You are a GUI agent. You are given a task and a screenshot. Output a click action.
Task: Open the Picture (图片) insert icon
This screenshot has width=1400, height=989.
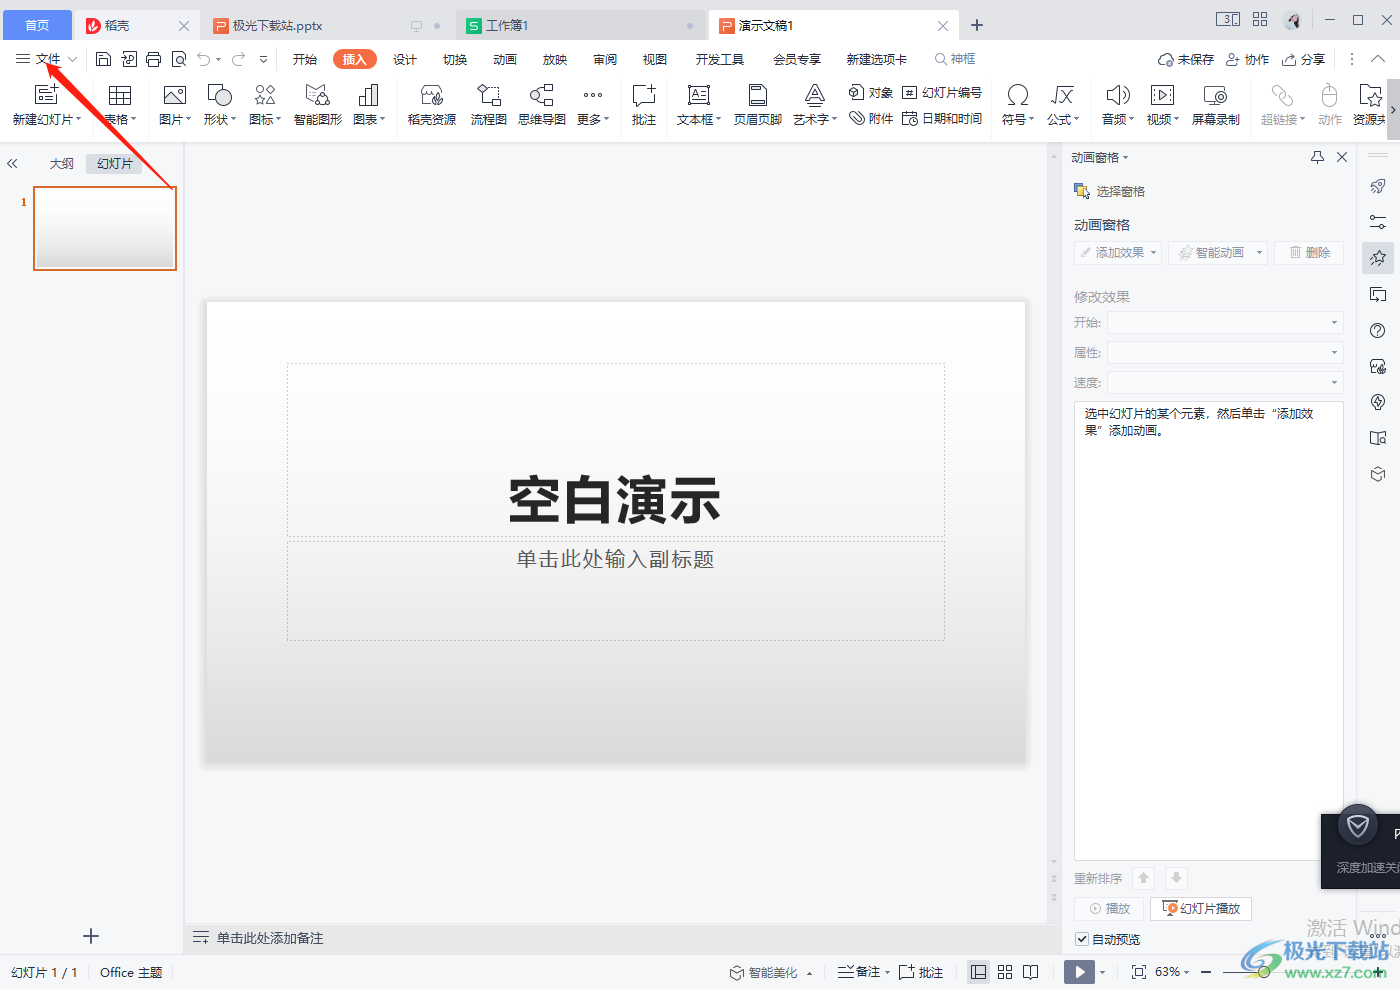[174, 95]
